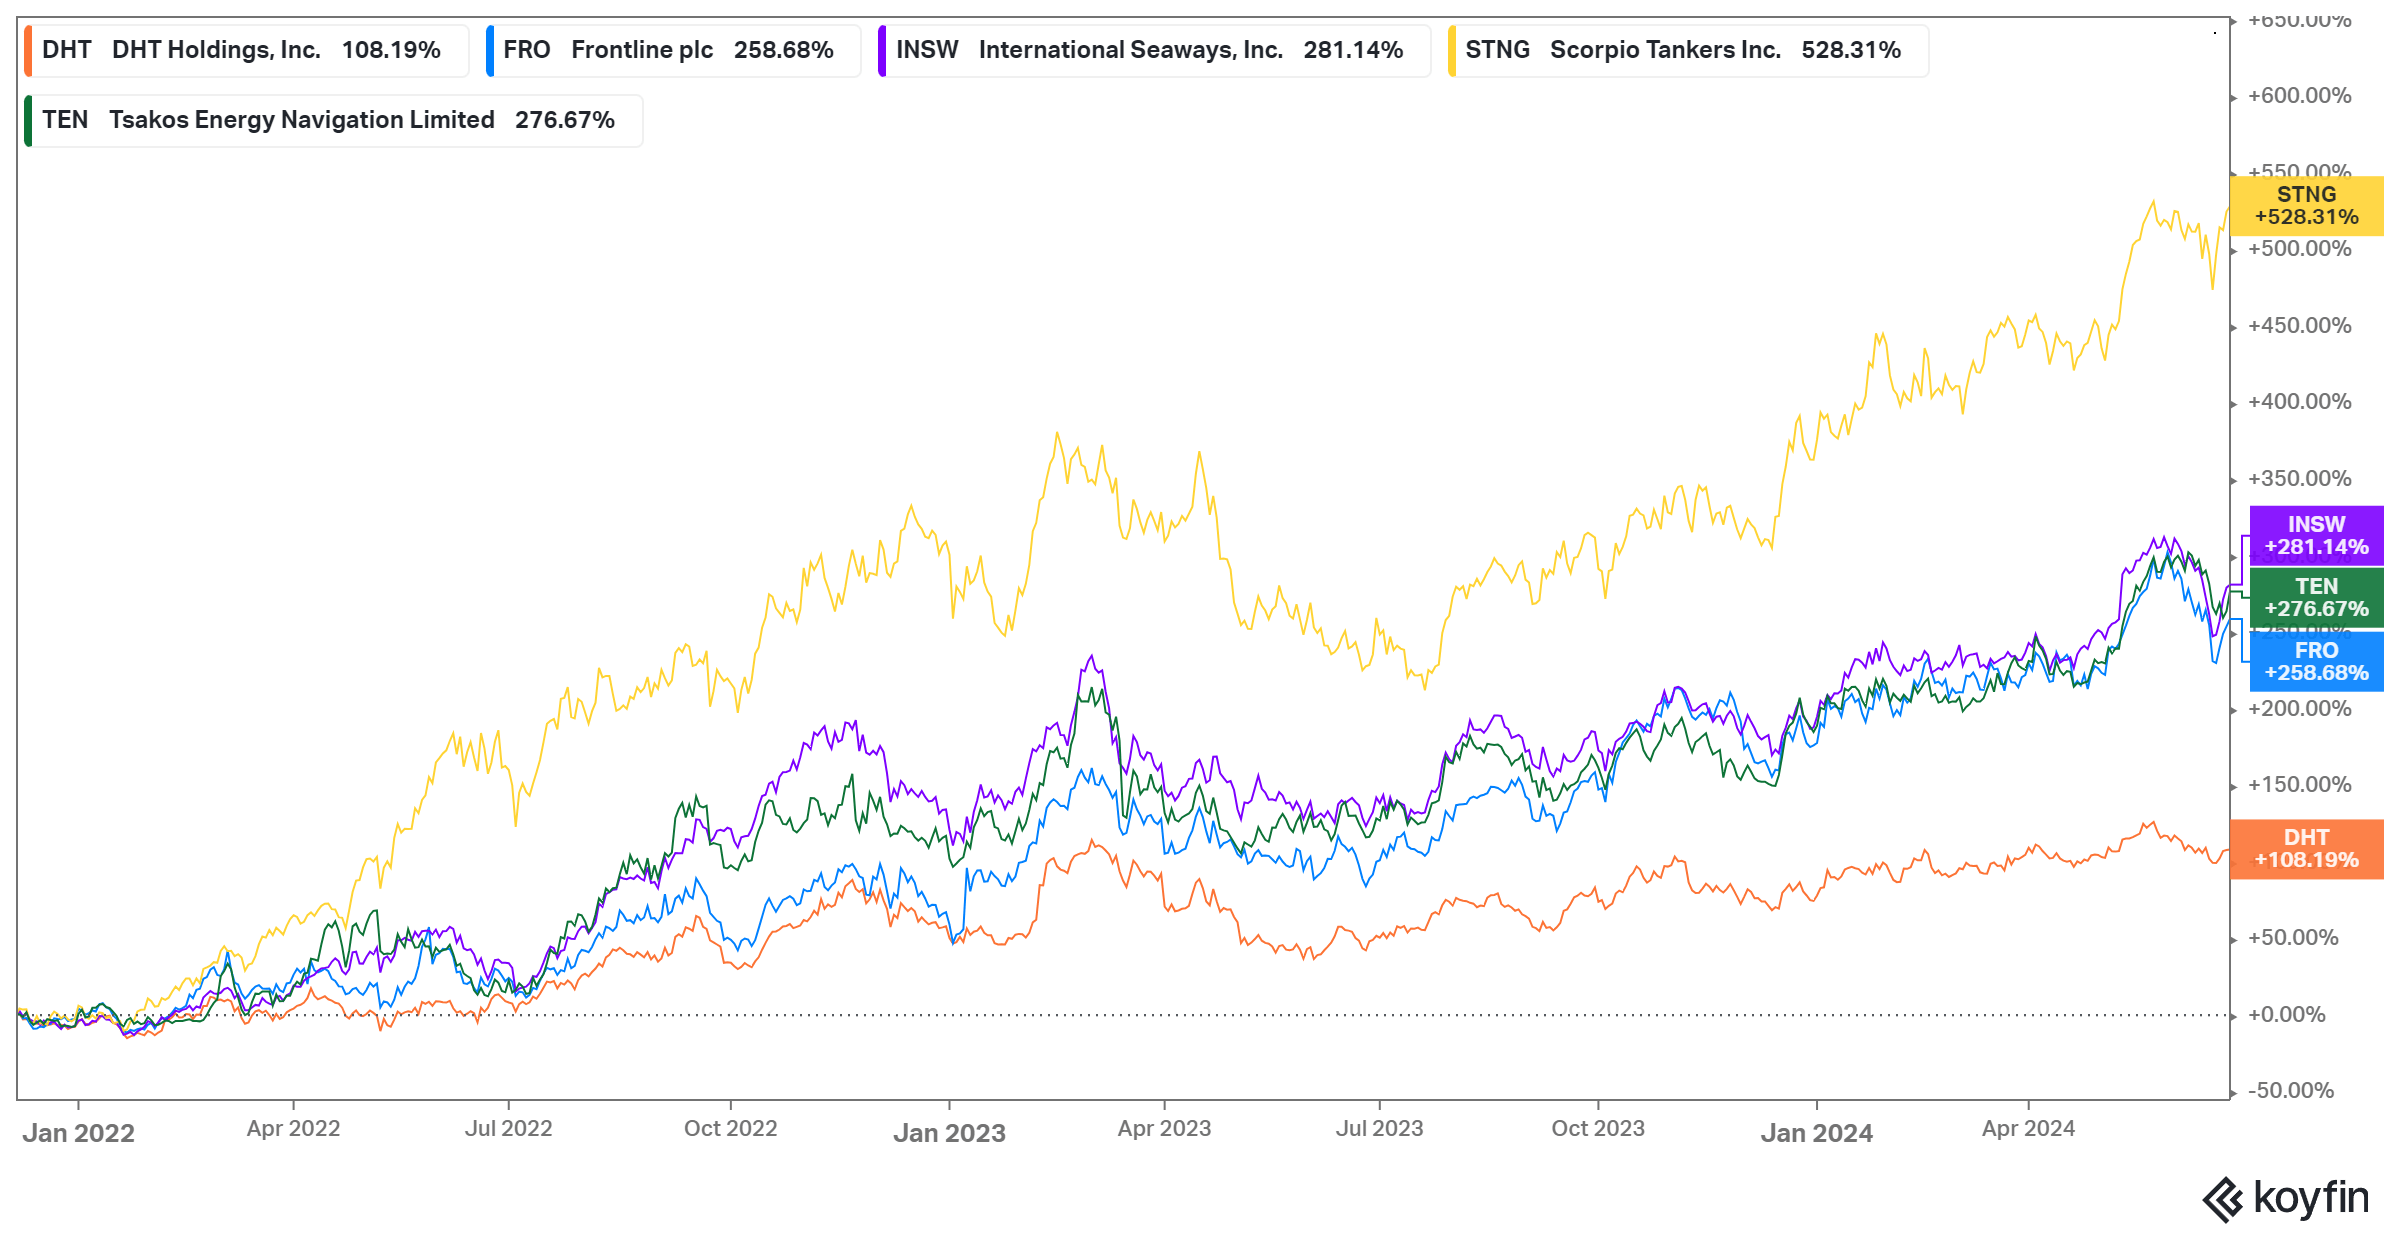Select the Jan 2023 axis label
This screenshot has width=2400, height=1240.
[948, 1133]
